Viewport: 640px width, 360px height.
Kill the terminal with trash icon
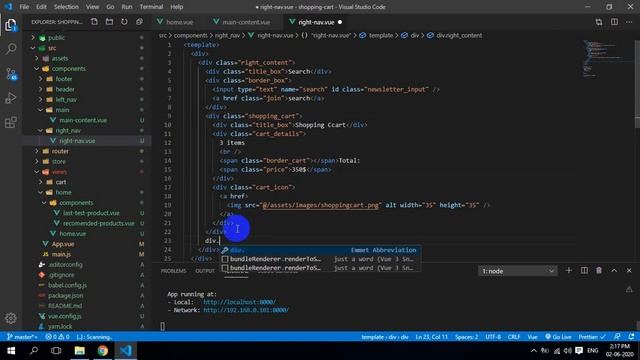[x=599, y=271]
